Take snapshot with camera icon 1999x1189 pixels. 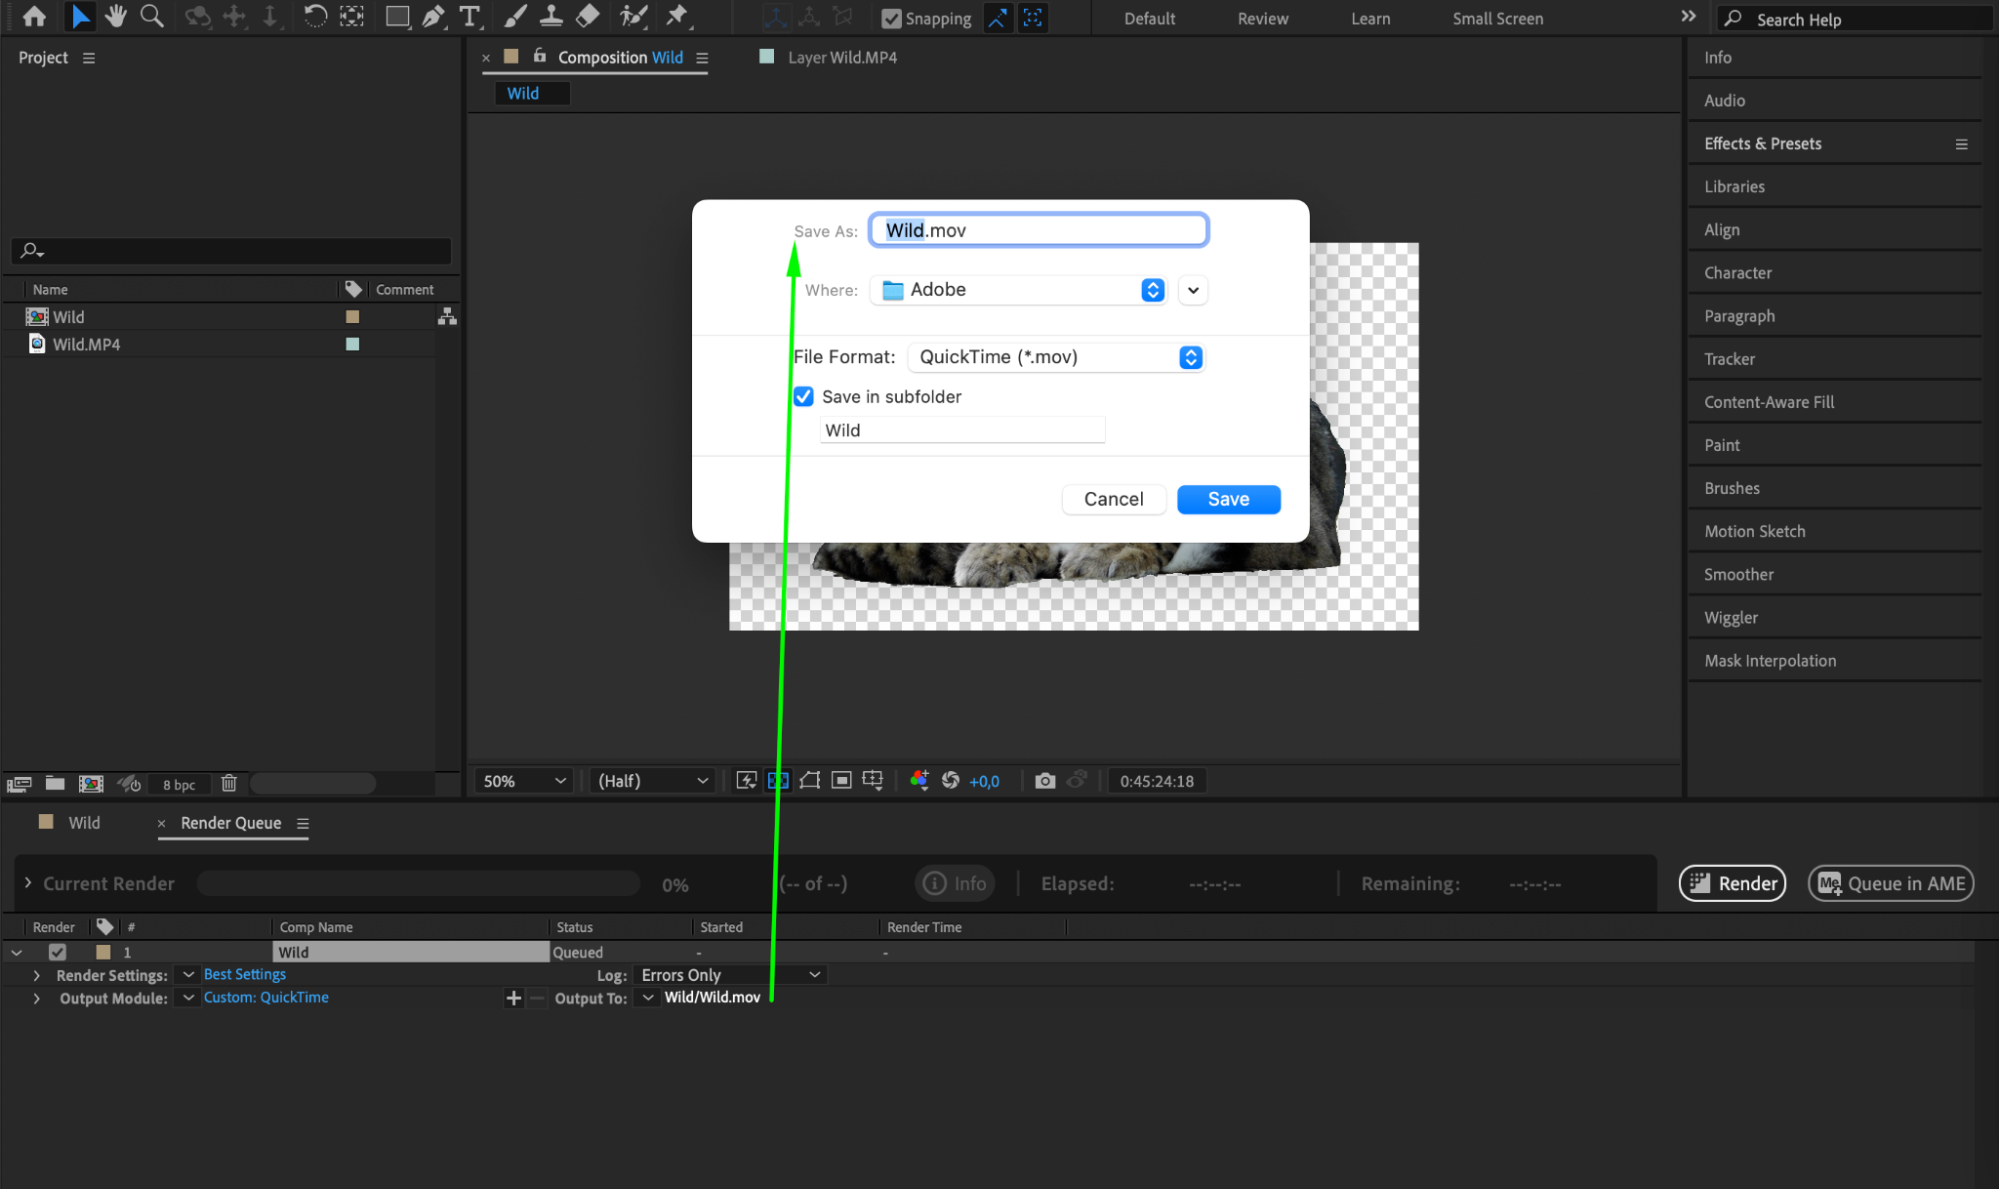tap(1045, 781)
